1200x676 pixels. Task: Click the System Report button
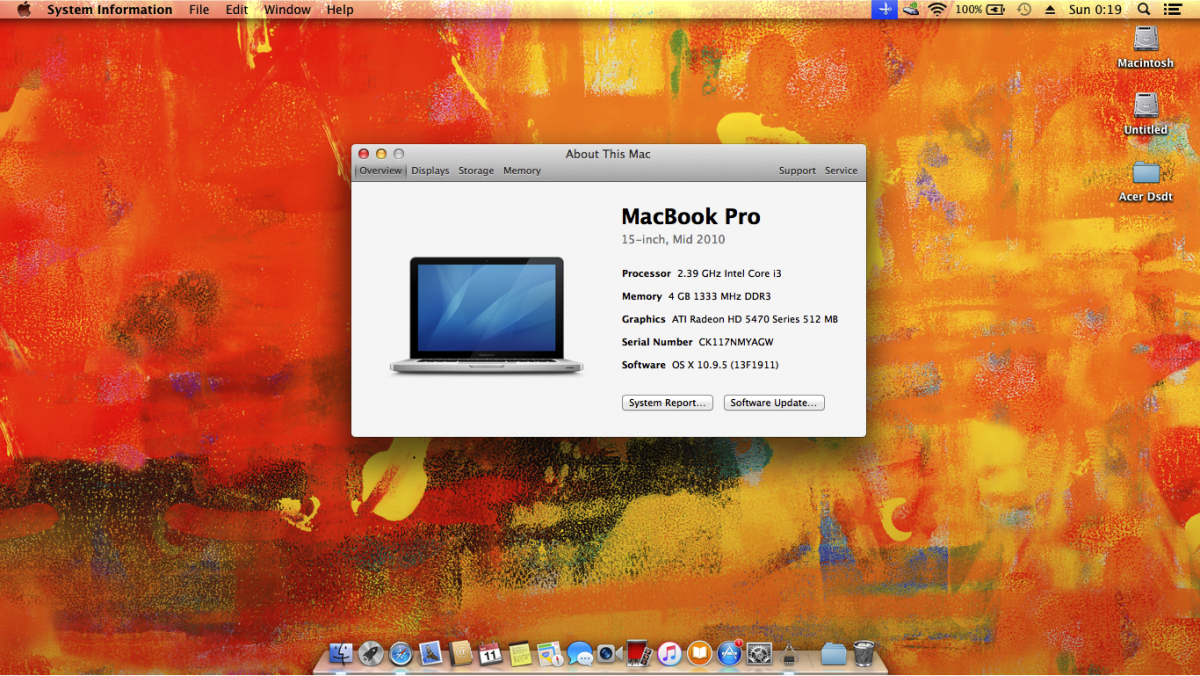[x=668, y=403]
